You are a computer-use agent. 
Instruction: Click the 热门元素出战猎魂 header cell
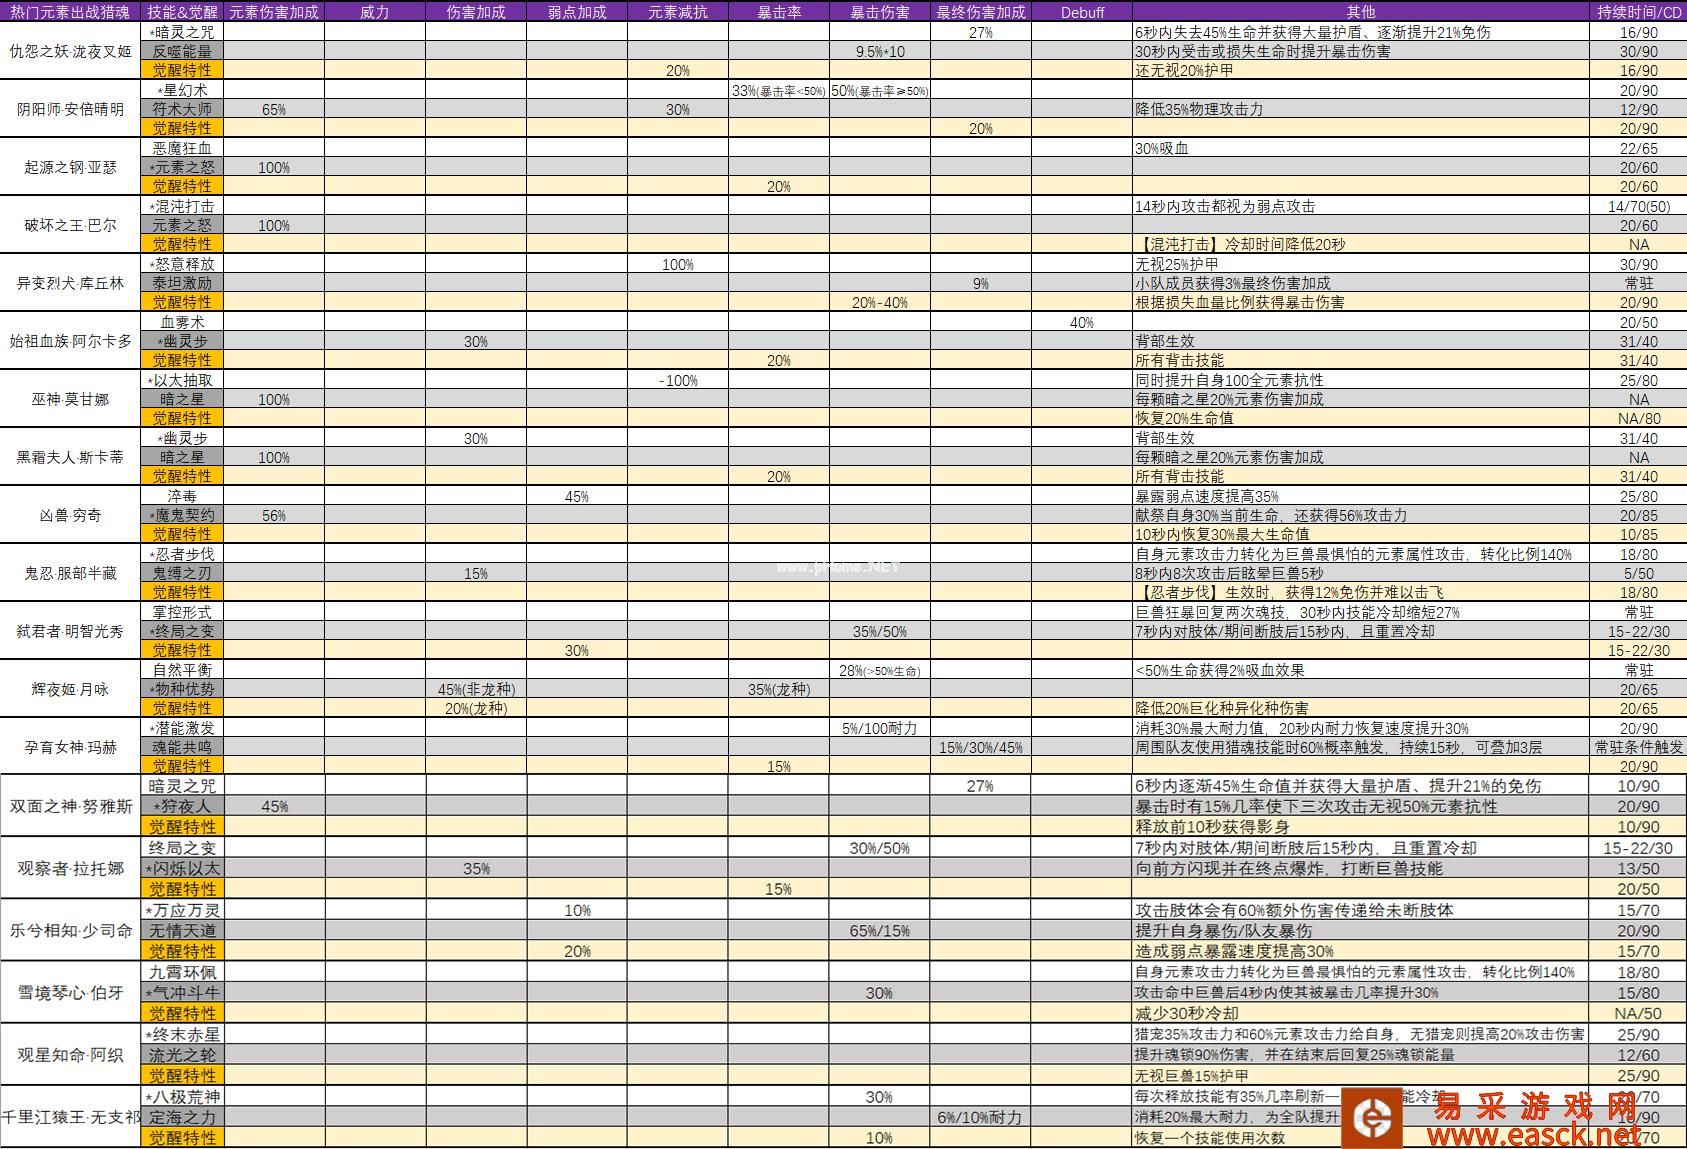coord(70,12)
